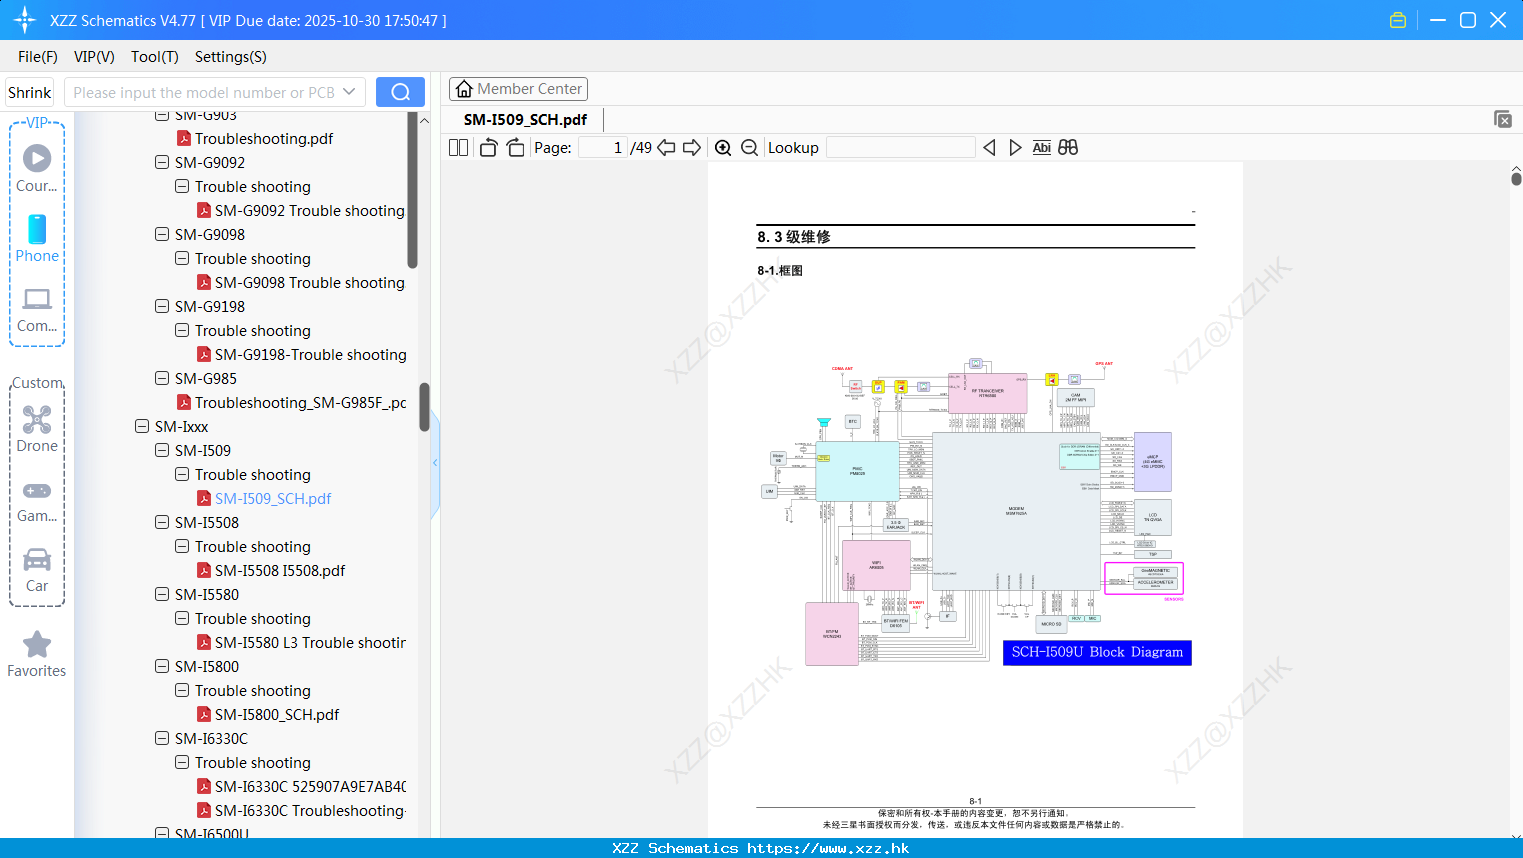Open the SM-I6330C Troubleshooting file
The height and width of the screenshot is (858, 1523).
point(301,810)
